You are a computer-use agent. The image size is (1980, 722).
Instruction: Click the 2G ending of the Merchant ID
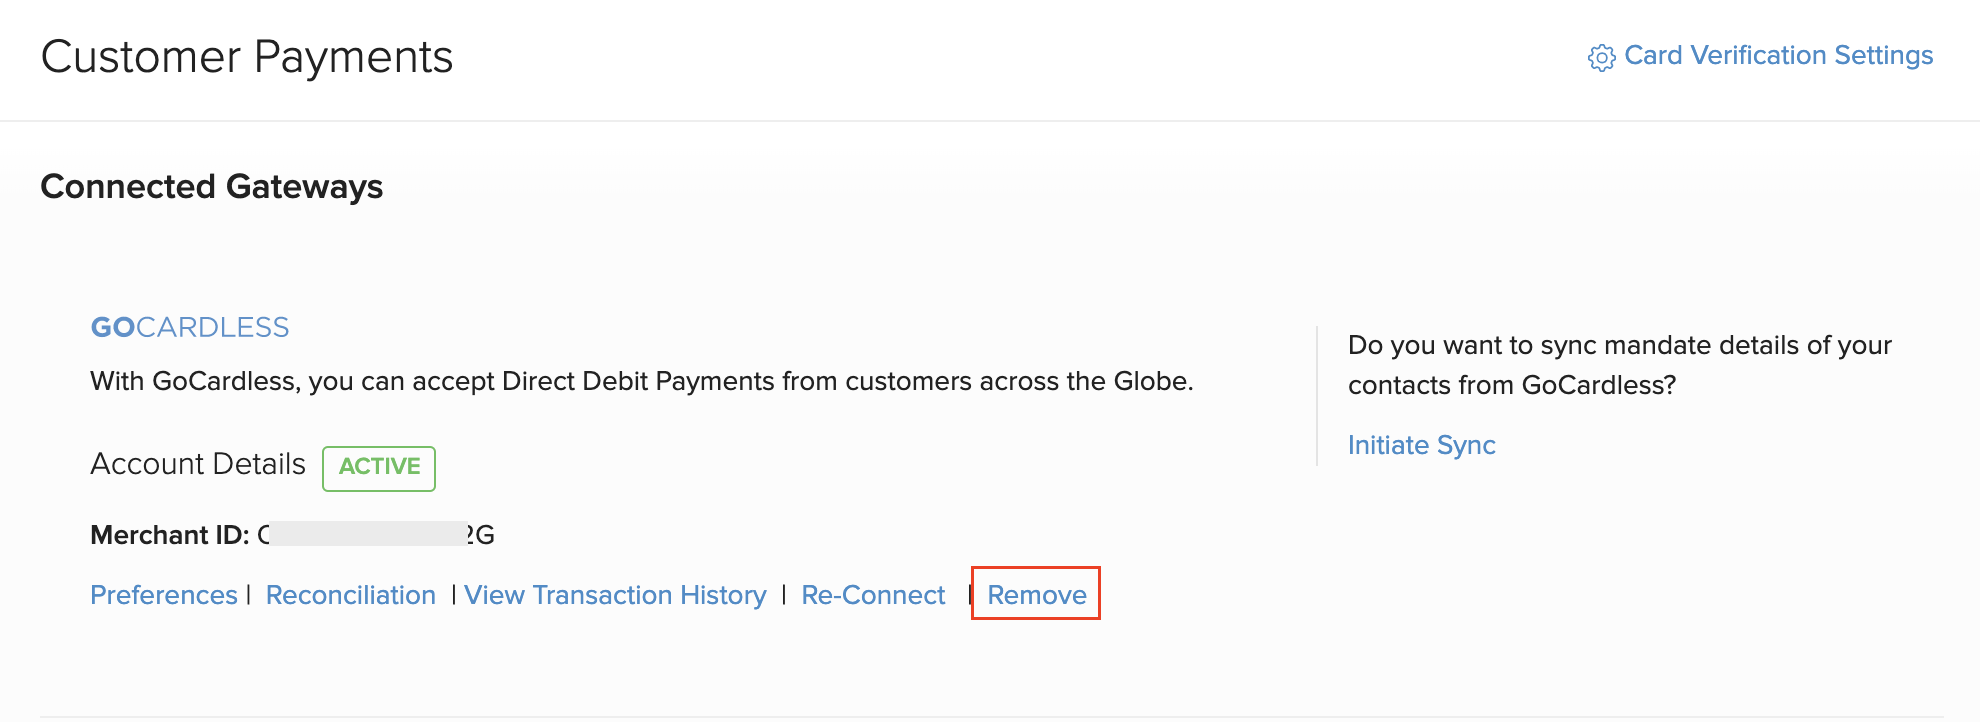[x=481, y=535]
